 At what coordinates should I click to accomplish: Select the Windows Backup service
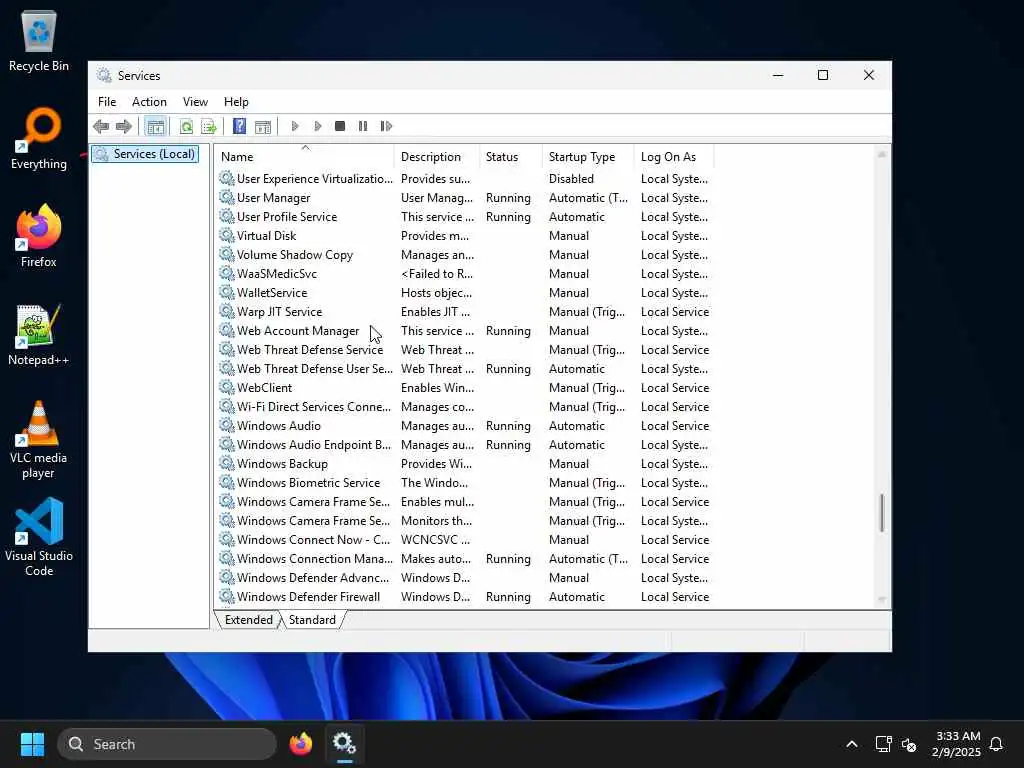464,464
